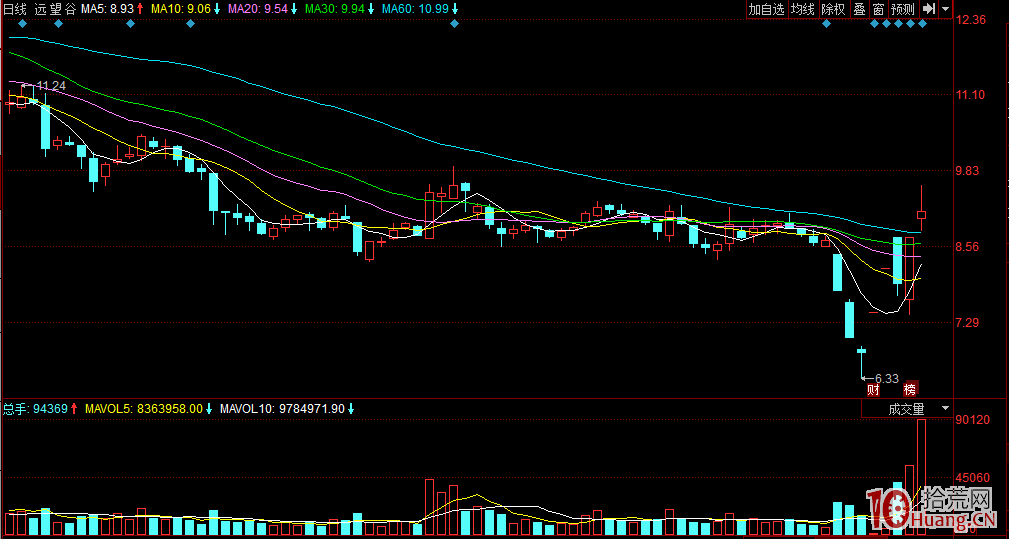
Task: Open the 窗 window layout button
Action: tap(878, 9)
